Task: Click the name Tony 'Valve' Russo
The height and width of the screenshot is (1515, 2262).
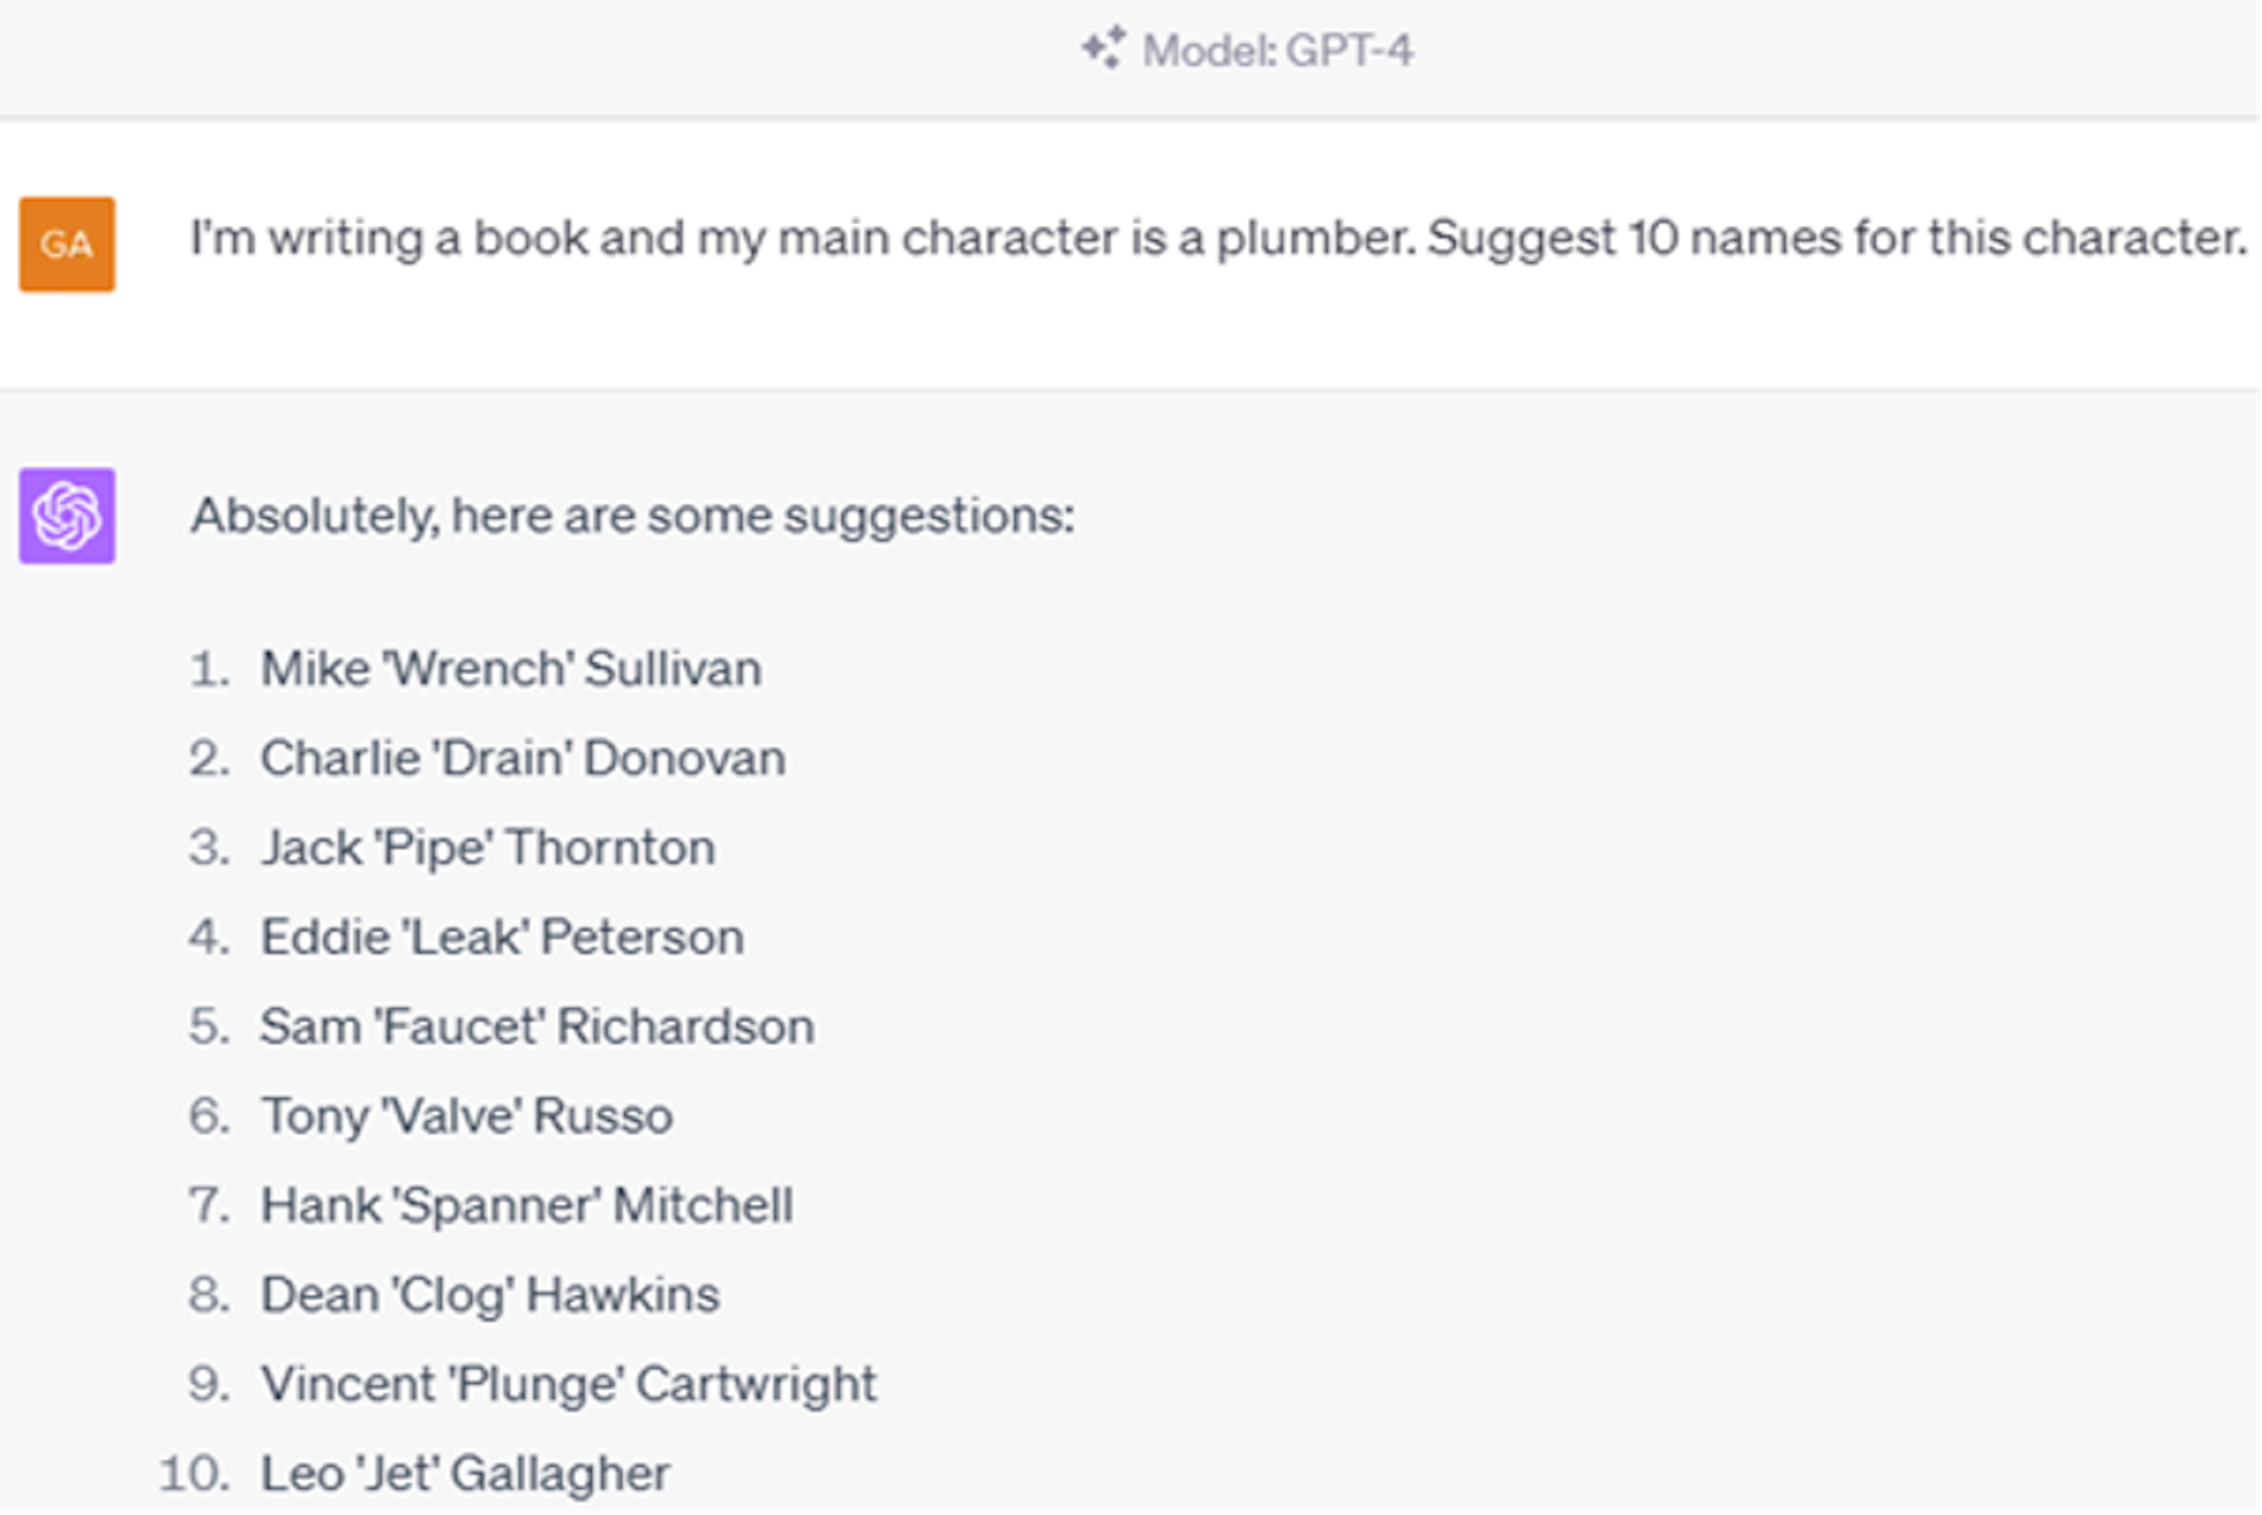Action: click(x=467, y=1115)
